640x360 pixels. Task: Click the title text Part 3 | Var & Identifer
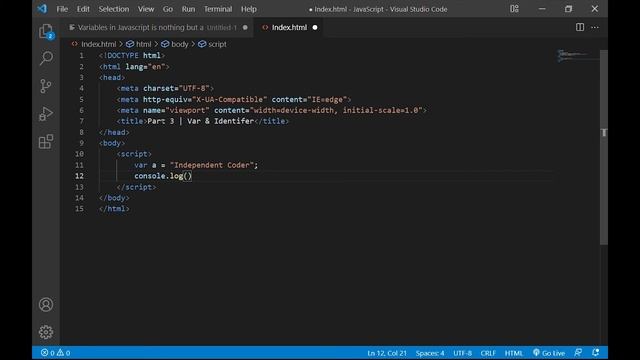coord(200,121)
